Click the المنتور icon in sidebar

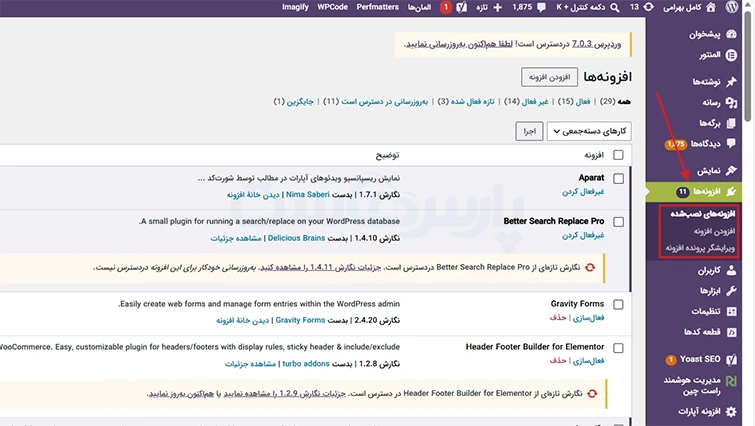tap(731, 55)
